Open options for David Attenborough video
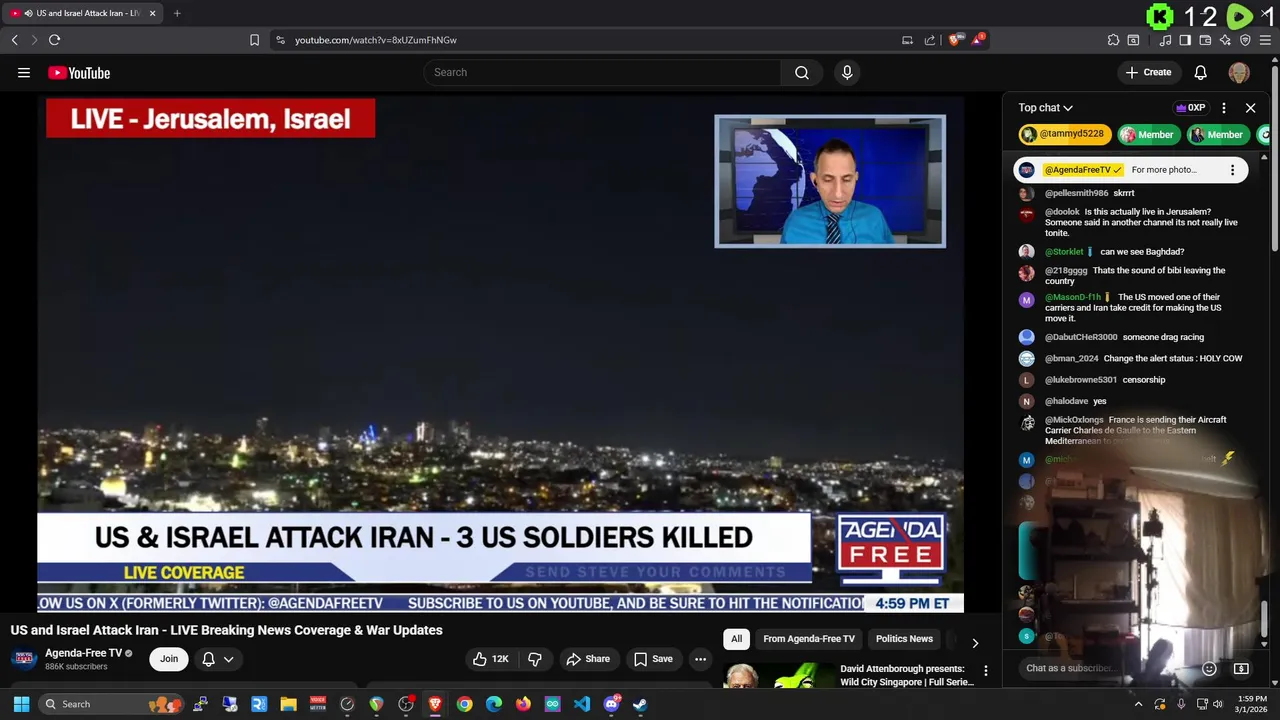1280x720 pixels. click(x=985, y=671)
